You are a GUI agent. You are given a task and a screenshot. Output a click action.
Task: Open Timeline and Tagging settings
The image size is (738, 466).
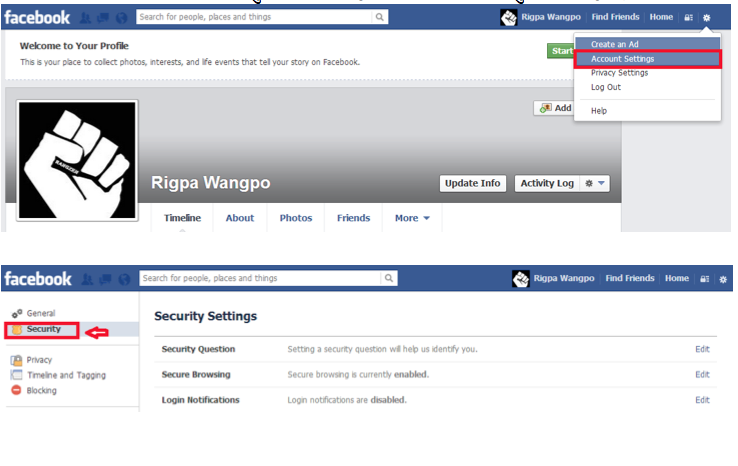coord(66,375)
